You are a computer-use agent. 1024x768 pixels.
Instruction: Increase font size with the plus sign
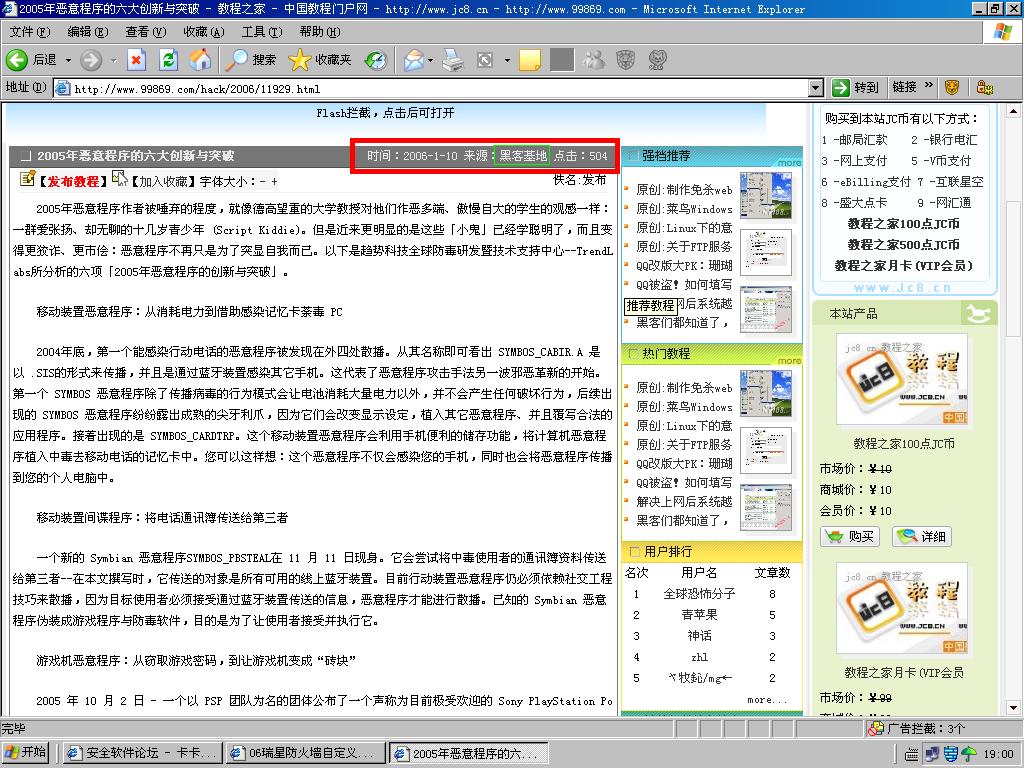[x=274, y=182]
